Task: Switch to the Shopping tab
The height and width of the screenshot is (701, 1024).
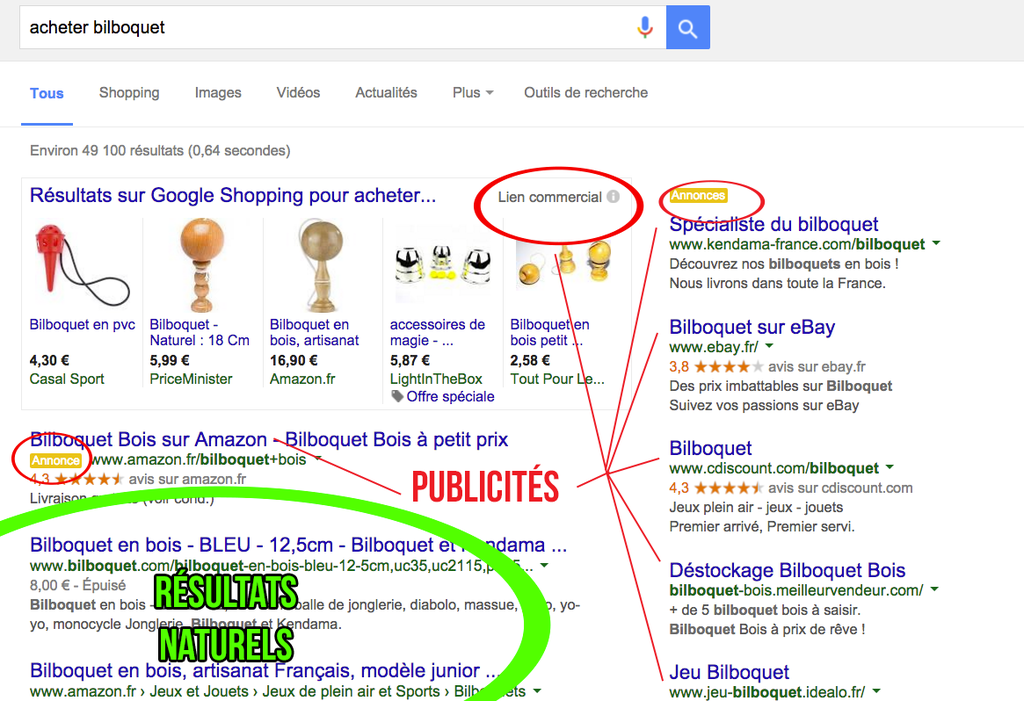Action: click(129, 93)
